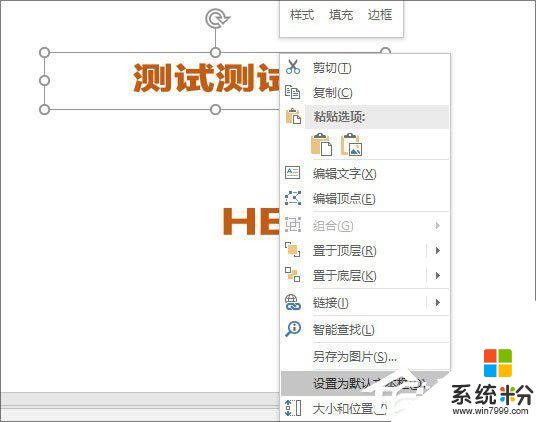Click the rotation handle above text box
Viewport: 536px width, 422px height.
216,18
